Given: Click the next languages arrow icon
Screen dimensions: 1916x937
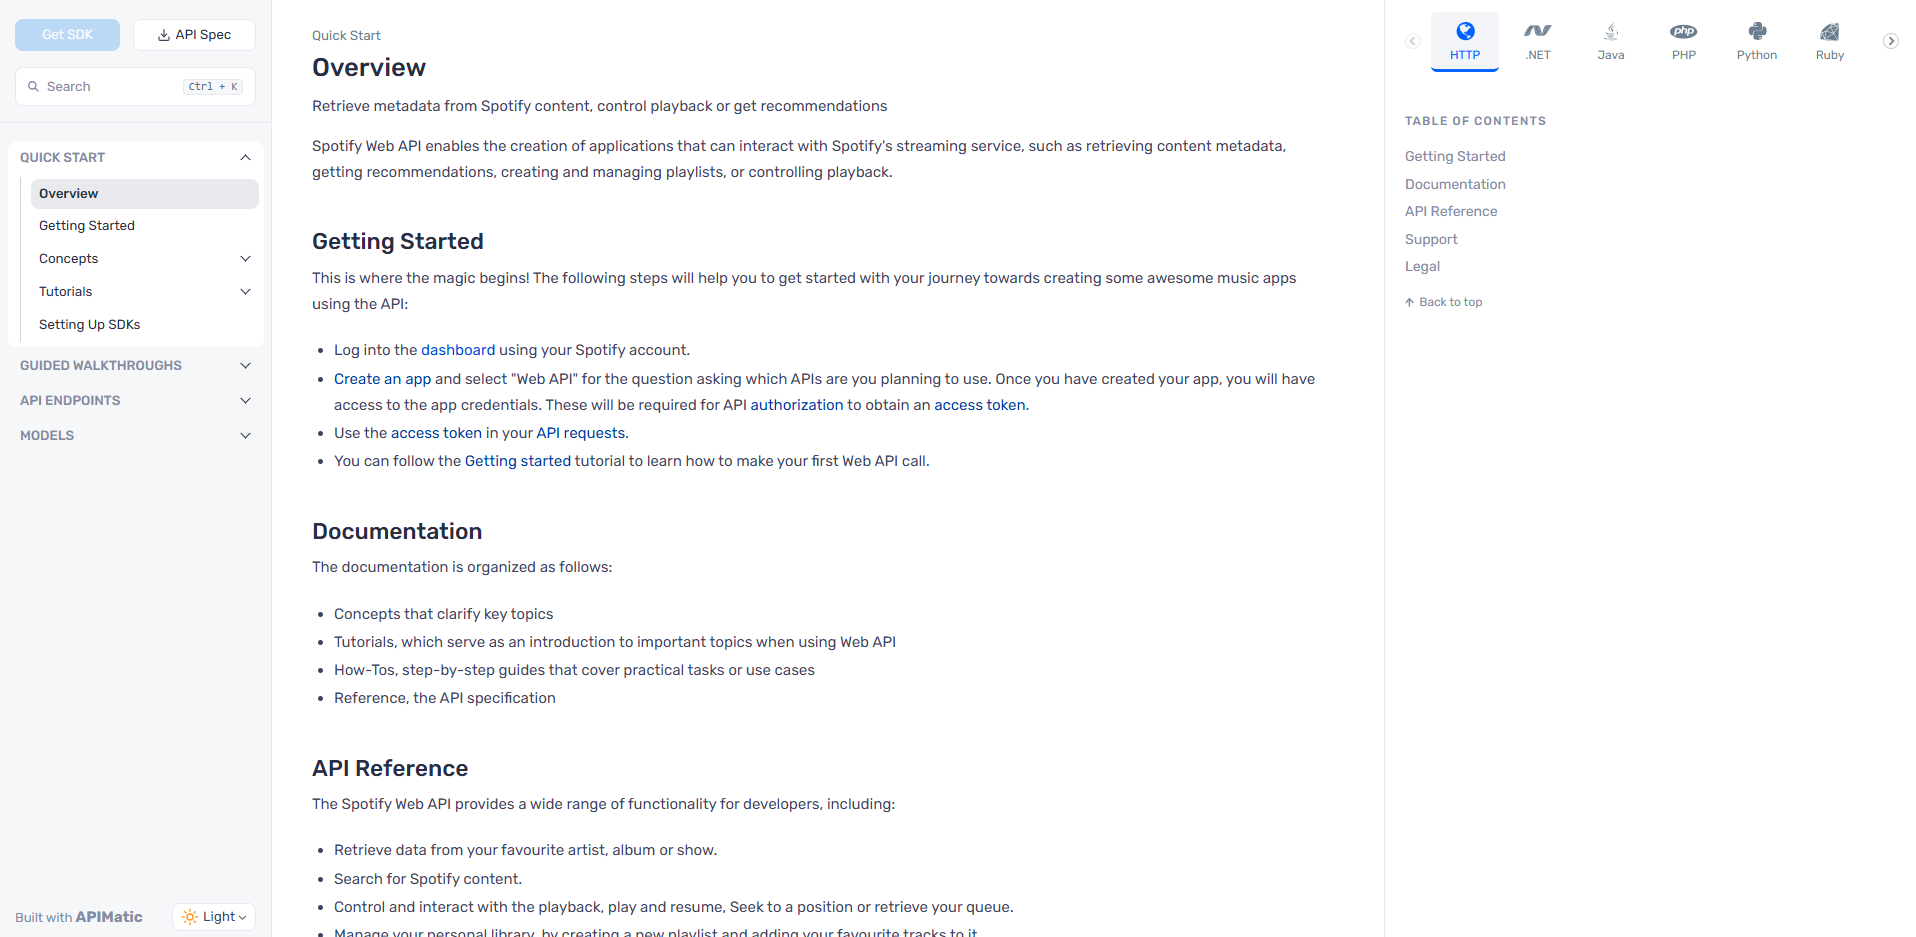Looking at the screenshot, I should [1891, 41].
